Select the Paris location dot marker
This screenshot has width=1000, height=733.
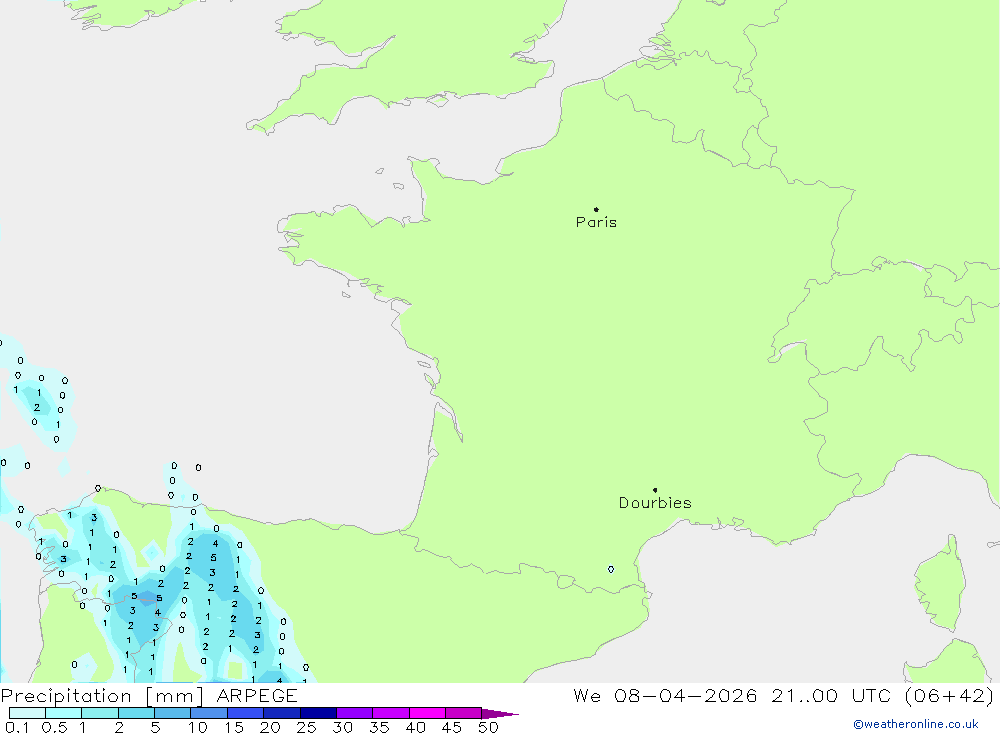596,209
